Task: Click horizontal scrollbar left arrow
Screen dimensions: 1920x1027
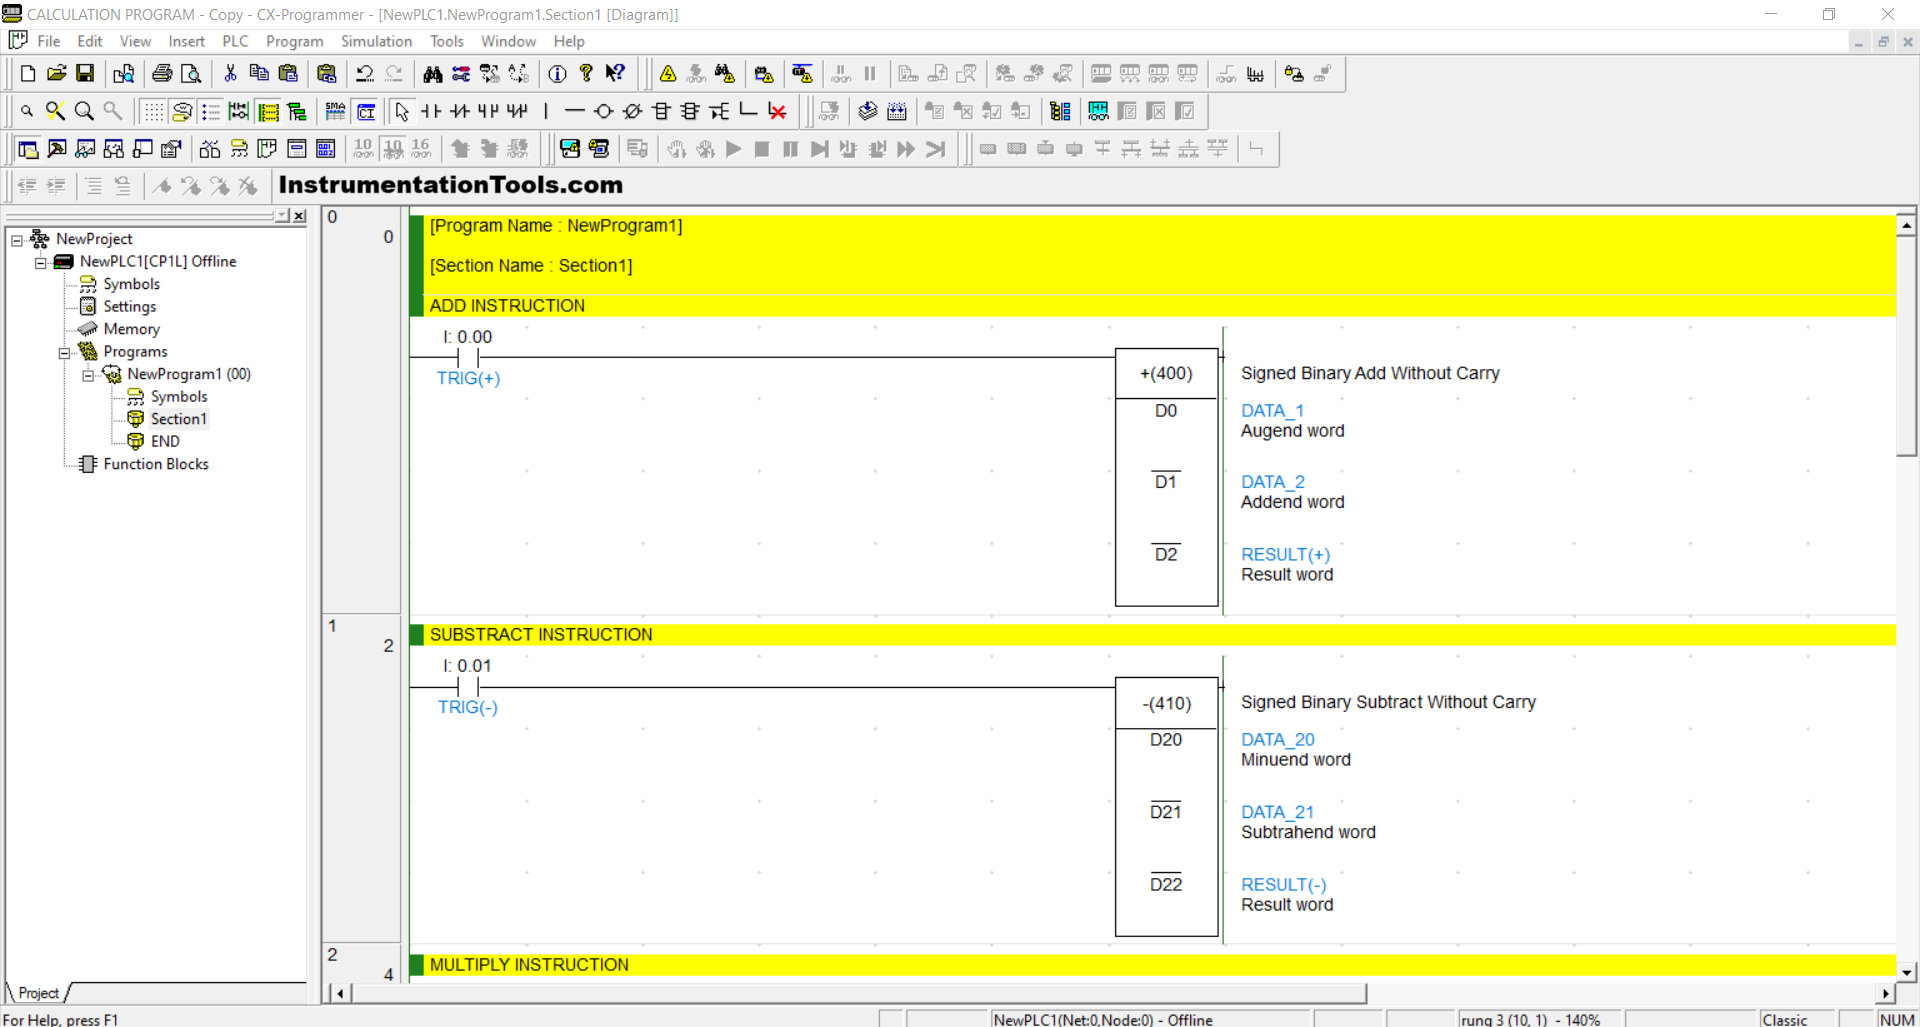Action: click(x=341, y=993)
